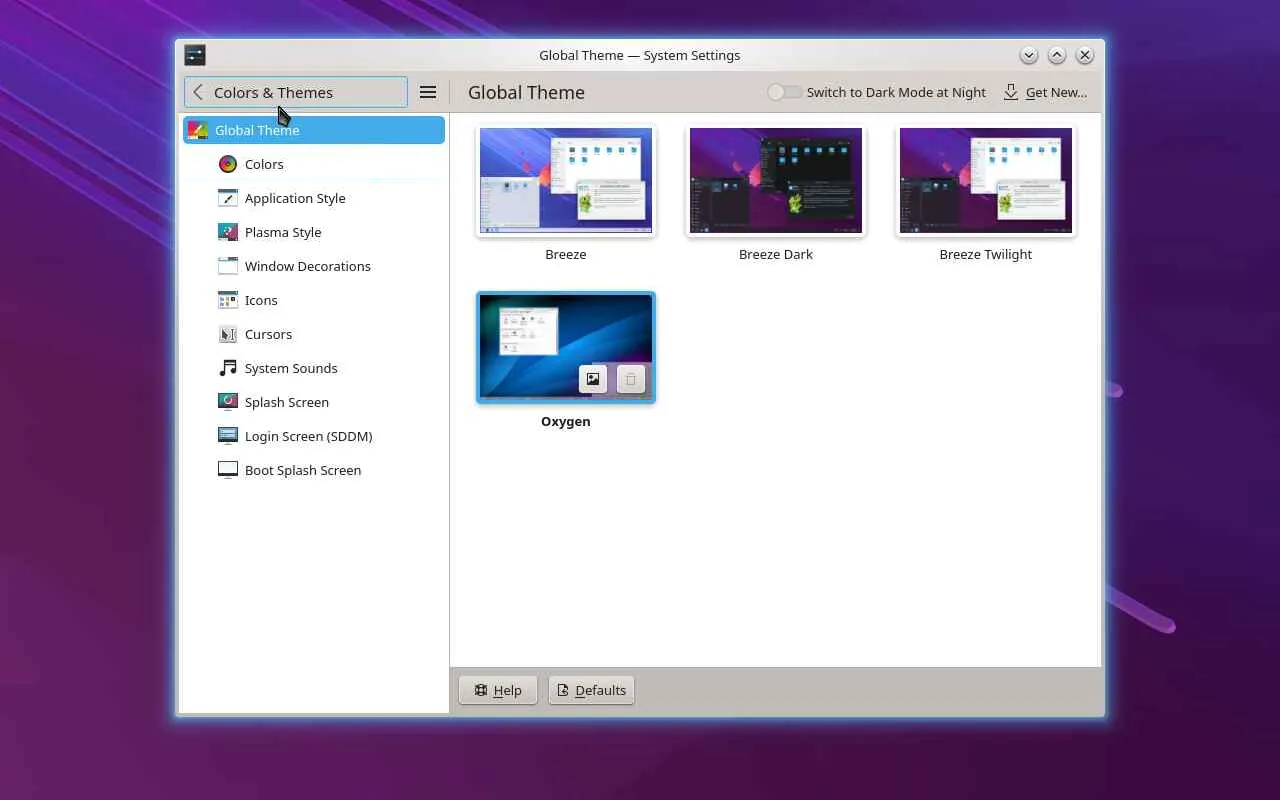Maximize the System Settings window
The height and width of the screenshot is (800, 1280).
1057,55
